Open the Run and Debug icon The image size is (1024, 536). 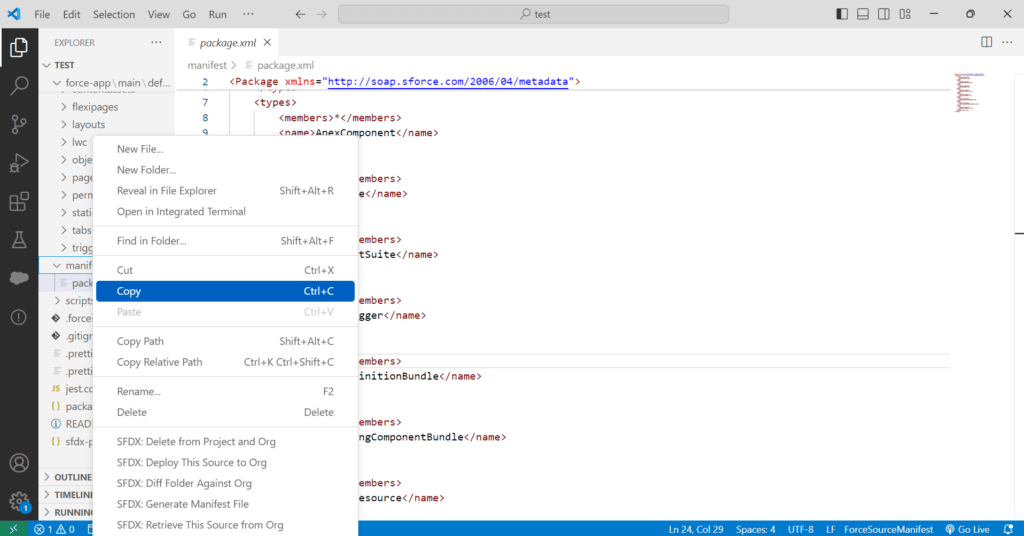pos(18,164)
